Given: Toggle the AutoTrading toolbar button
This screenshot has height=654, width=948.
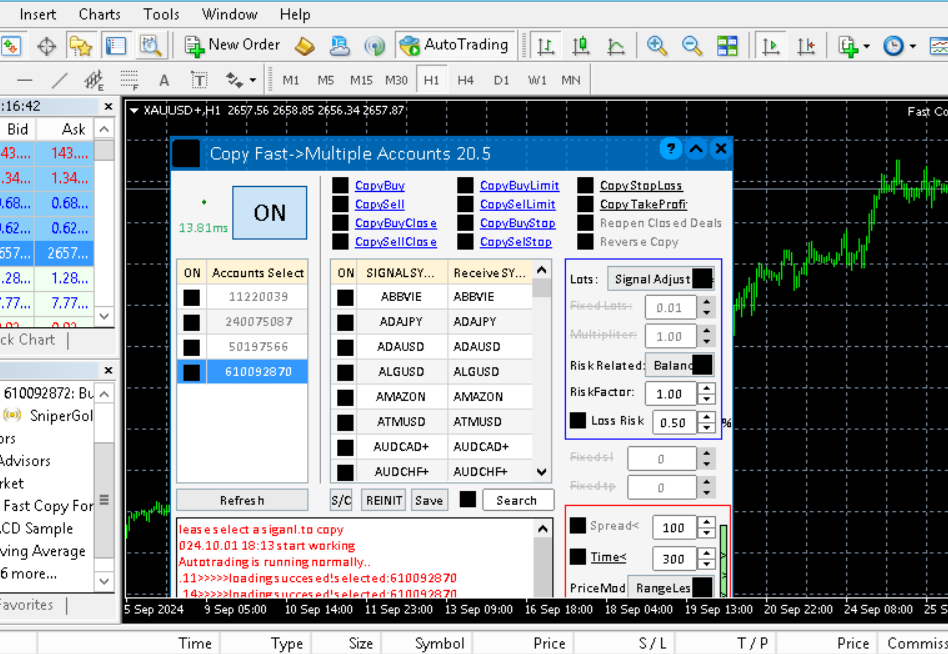Looking at the screenshot, I should point(455,45).
